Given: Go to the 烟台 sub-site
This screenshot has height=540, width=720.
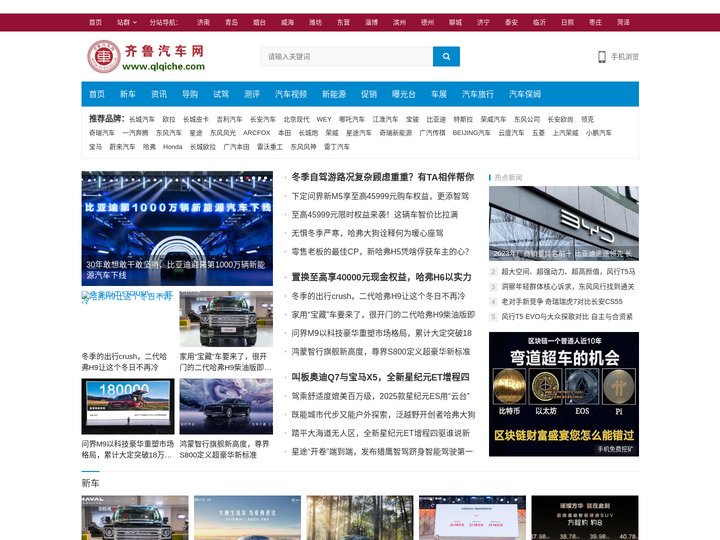Looking at the screenshot, I should [x=259, y=22].
